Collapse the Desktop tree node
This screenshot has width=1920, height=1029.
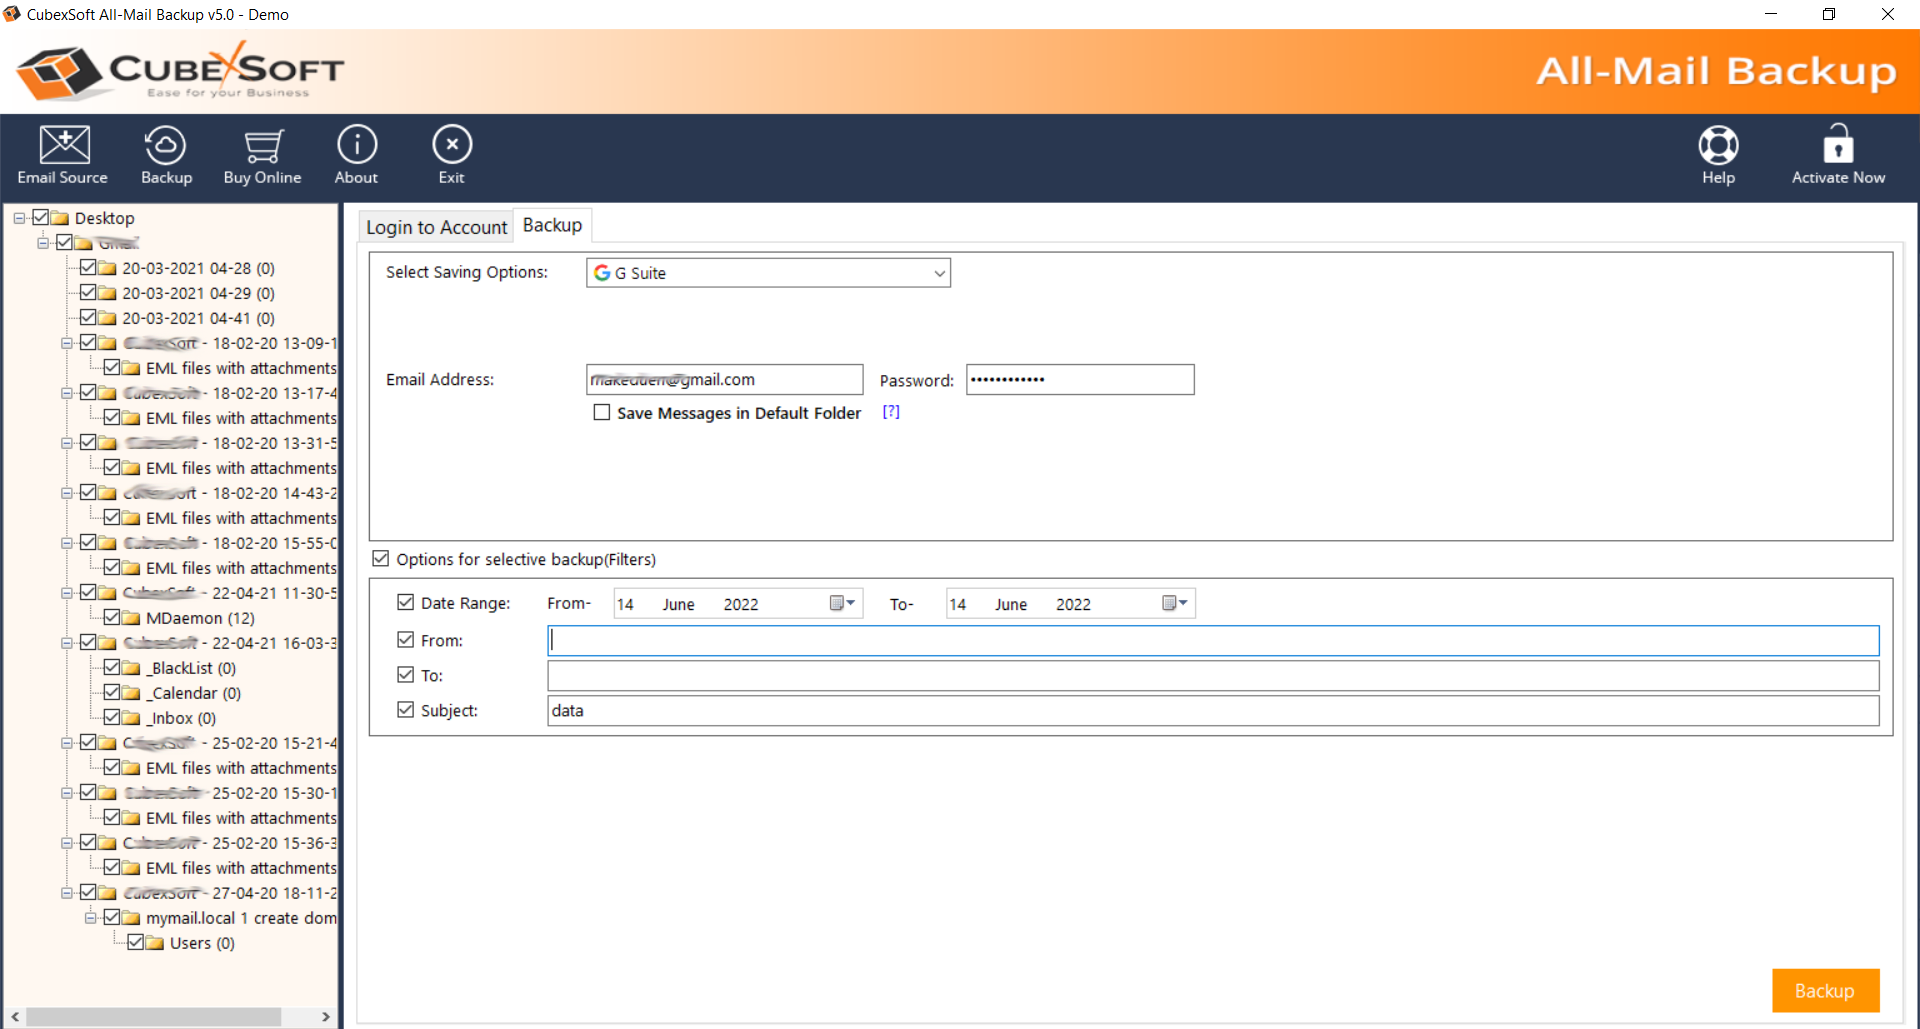(x=18, y=217)
